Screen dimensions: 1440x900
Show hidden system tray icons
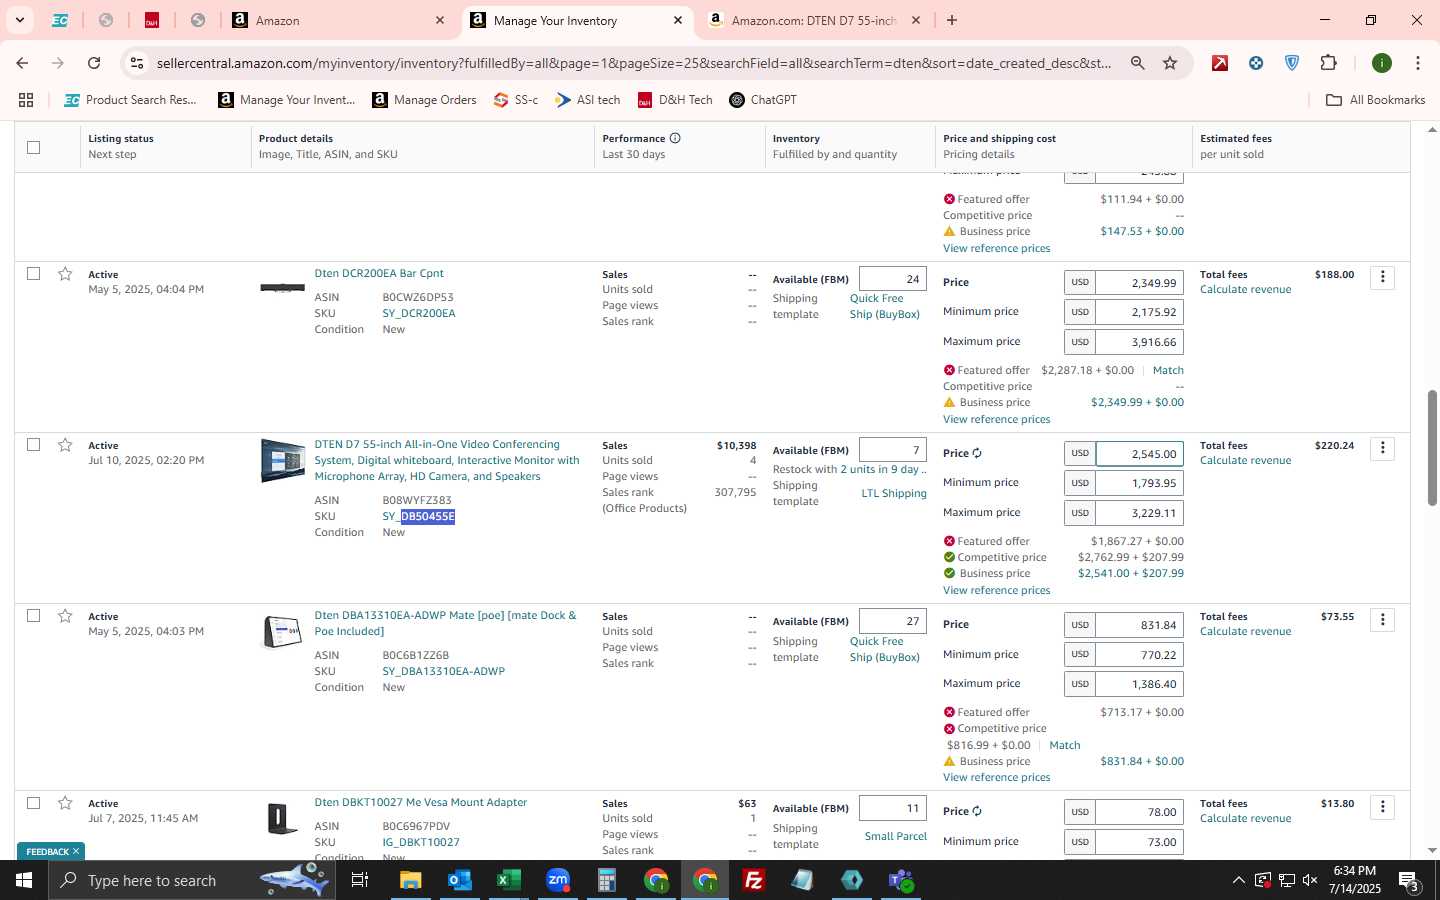pos(1238,880)
